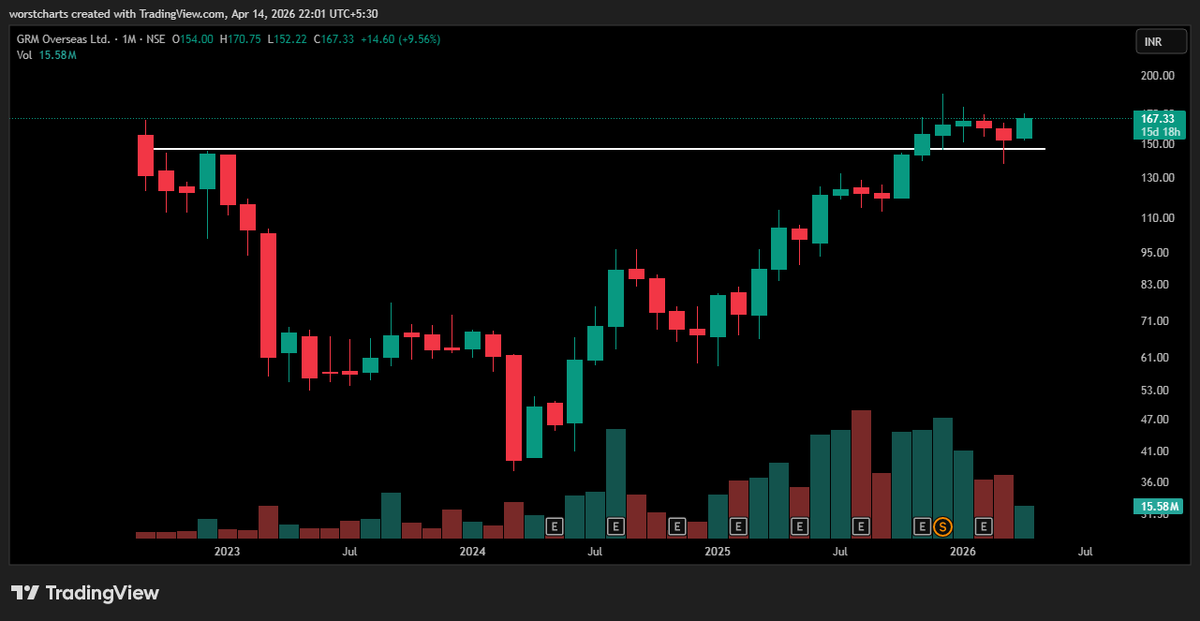This screenshot has height=621, width=1200.
Task: Open the INR currency selector
Action: point(1159,42)
